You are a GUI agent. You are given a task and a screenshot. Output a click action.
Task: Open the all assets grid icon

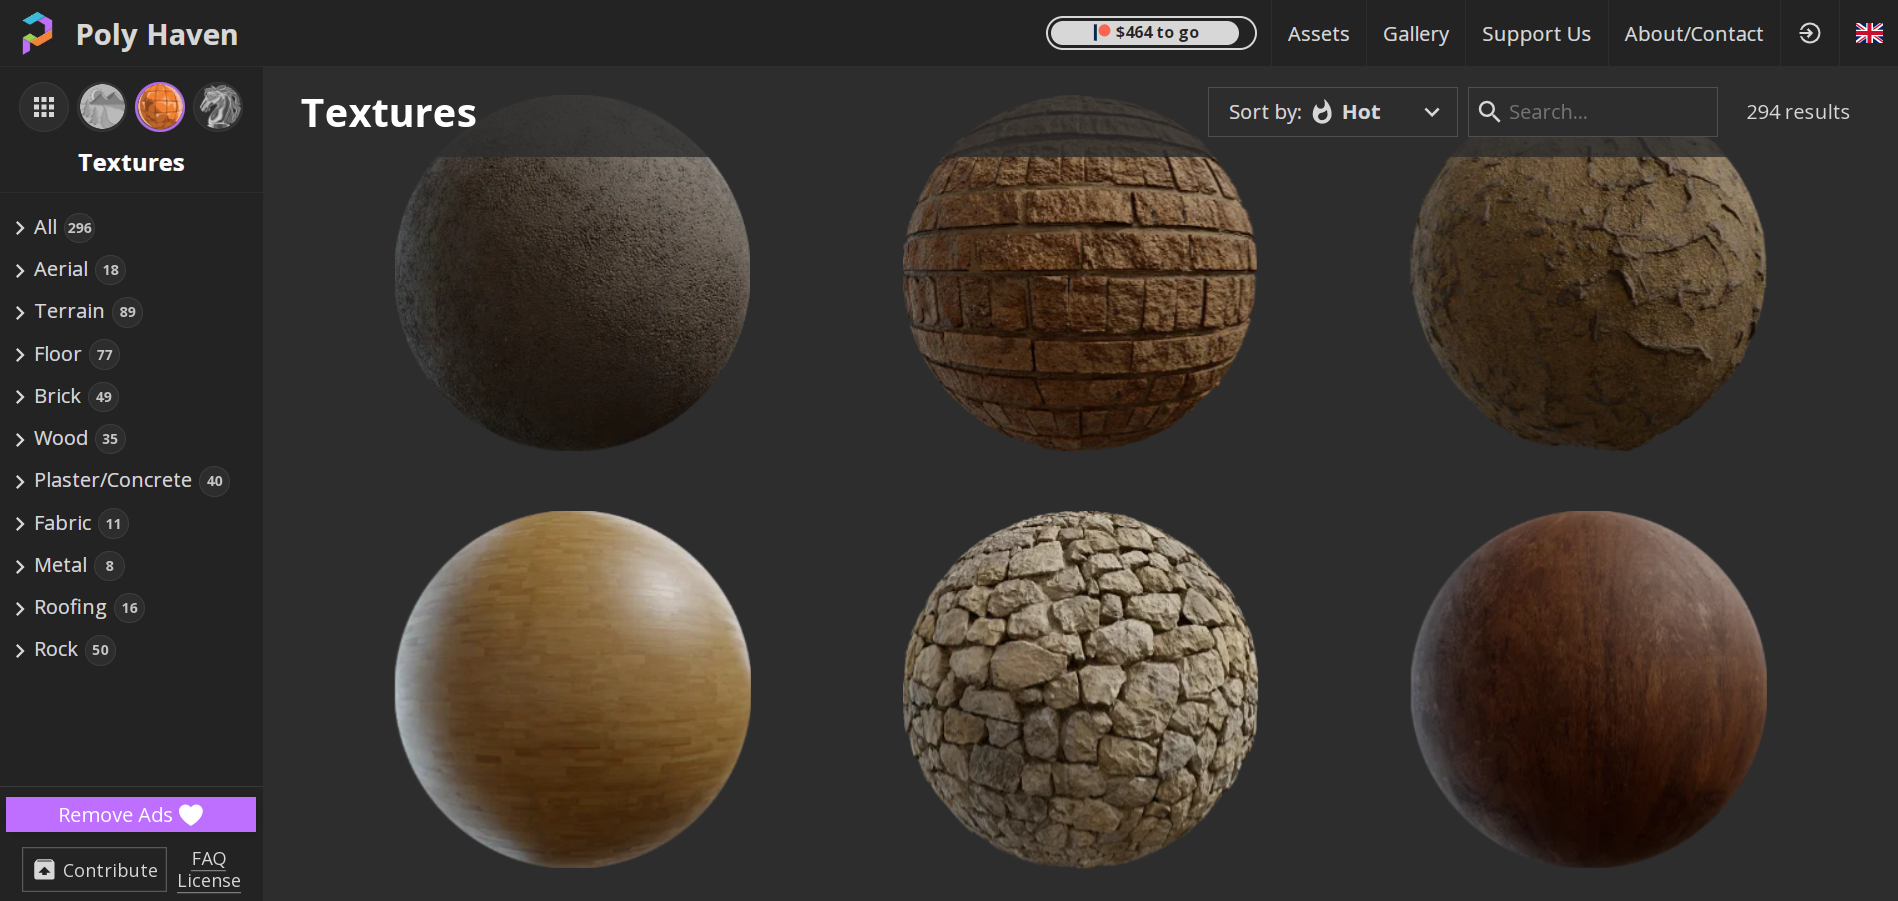click(x=44, y=107)
